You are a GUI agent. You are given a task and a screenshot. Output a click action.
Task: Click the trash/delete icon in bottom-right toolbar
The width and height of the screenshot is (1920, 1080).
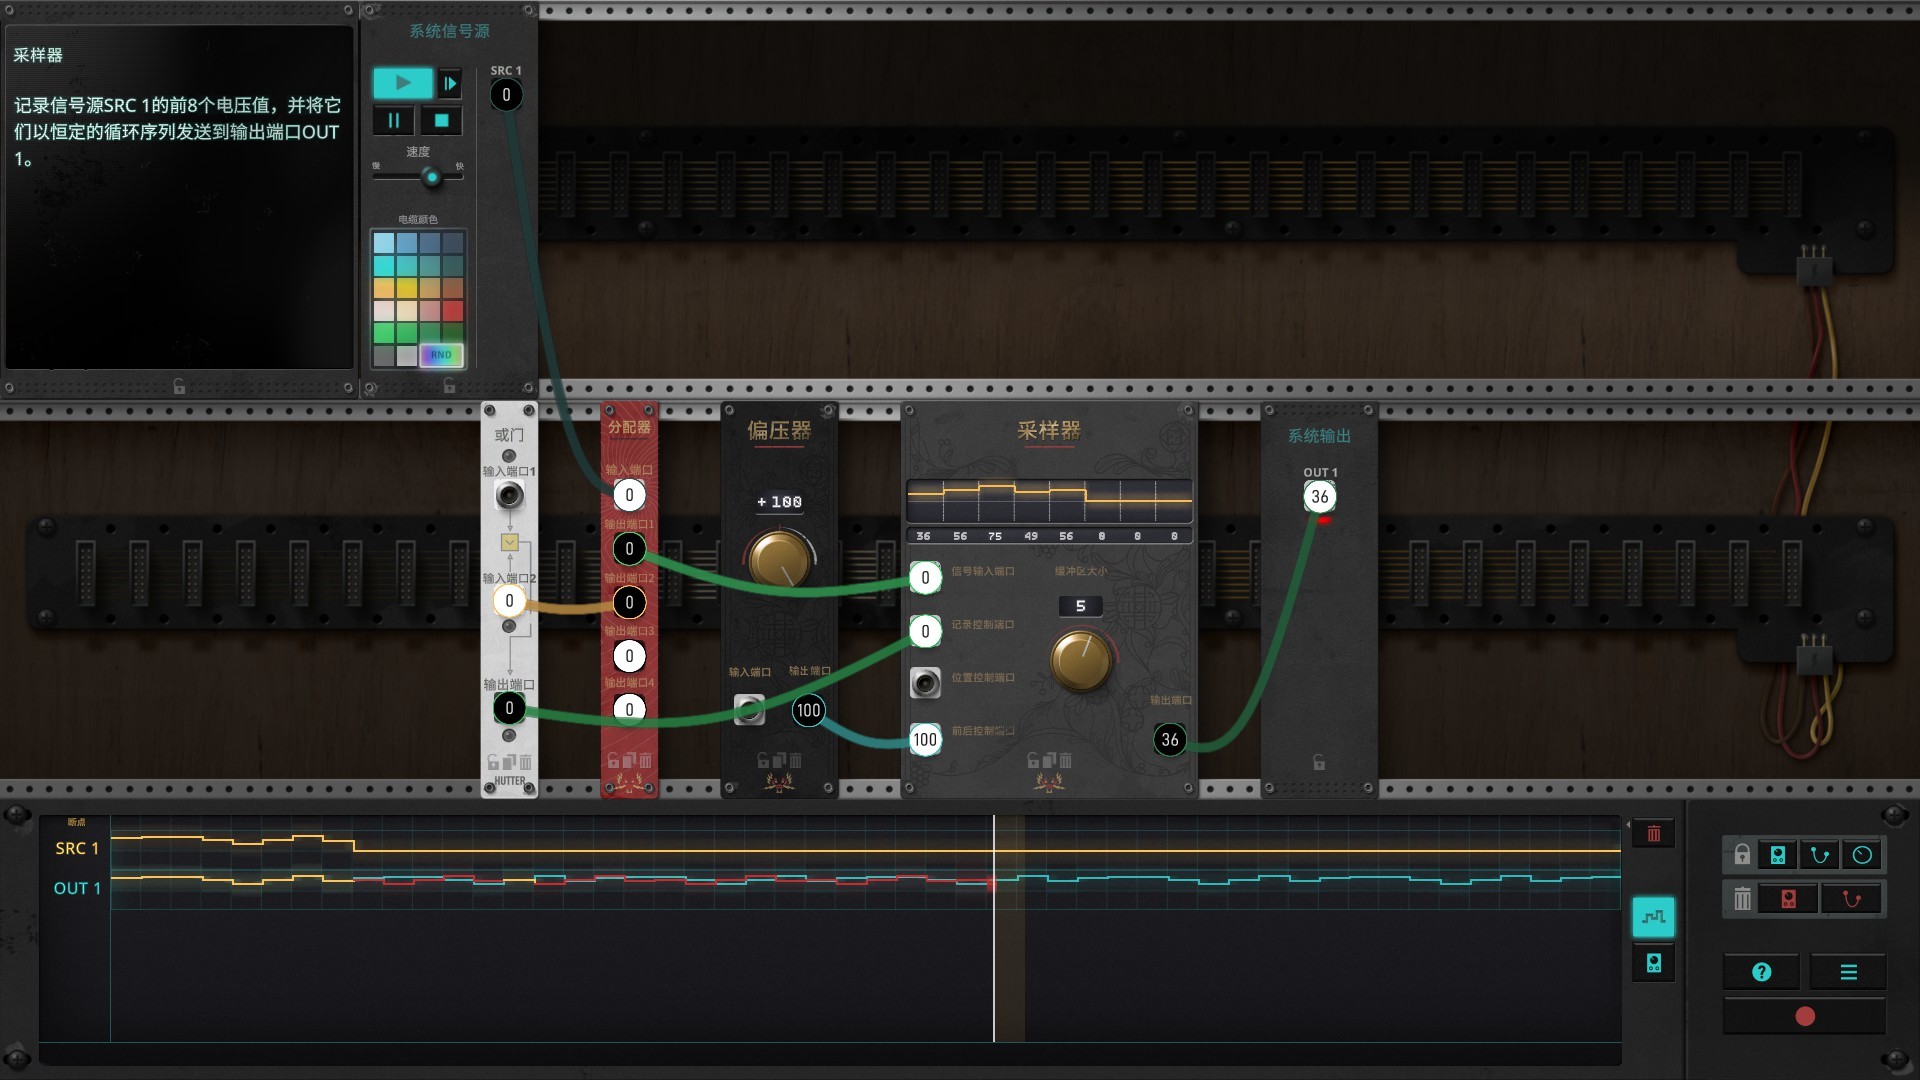1741,898
